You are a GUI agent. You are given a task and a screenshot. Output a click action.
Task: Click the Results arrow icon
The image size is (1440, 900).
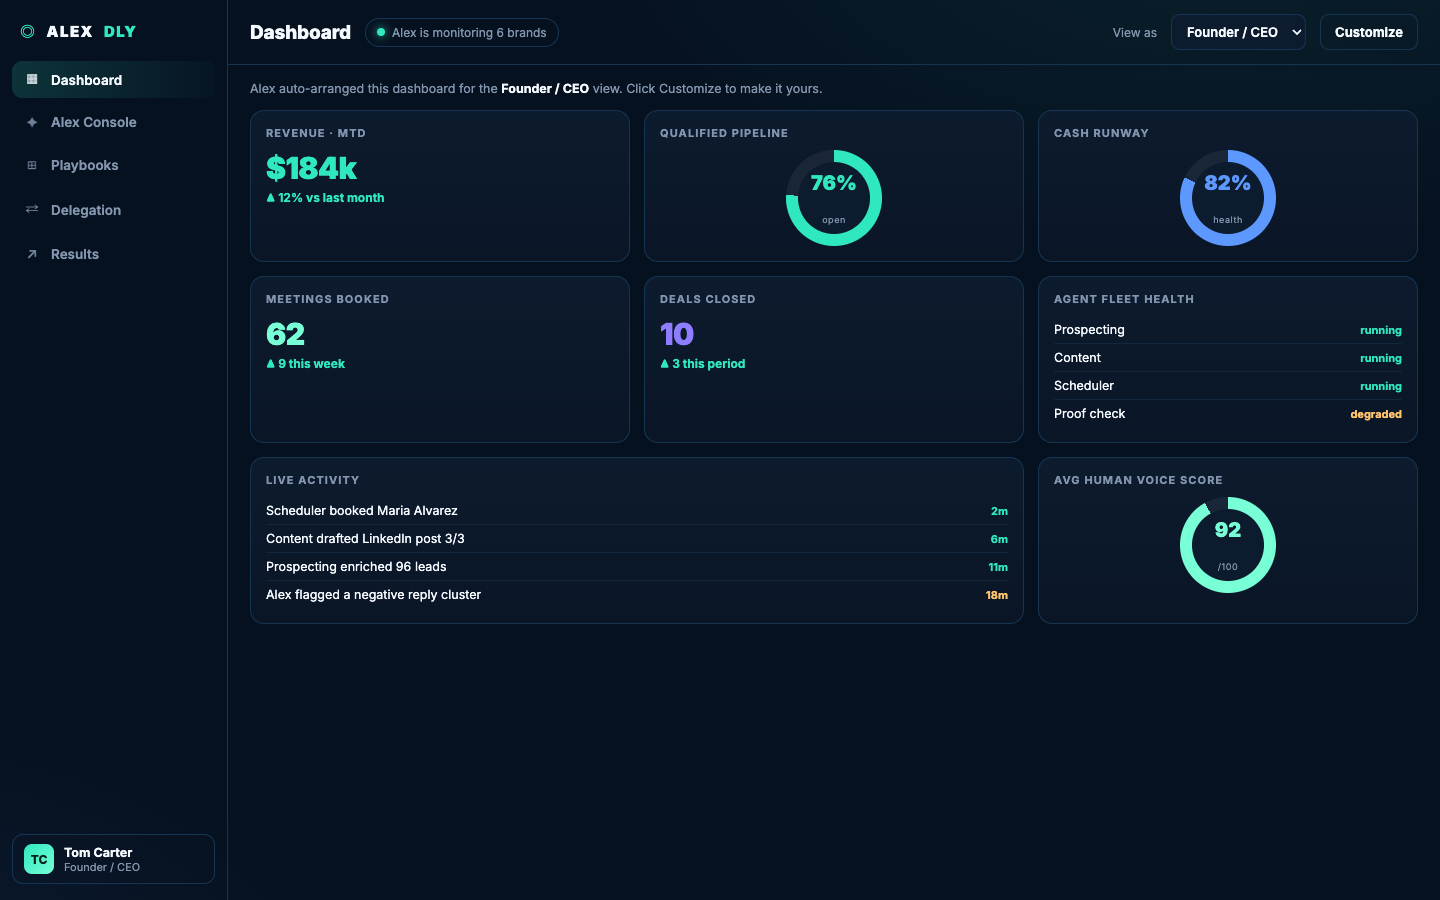click(x=32, y=254)
